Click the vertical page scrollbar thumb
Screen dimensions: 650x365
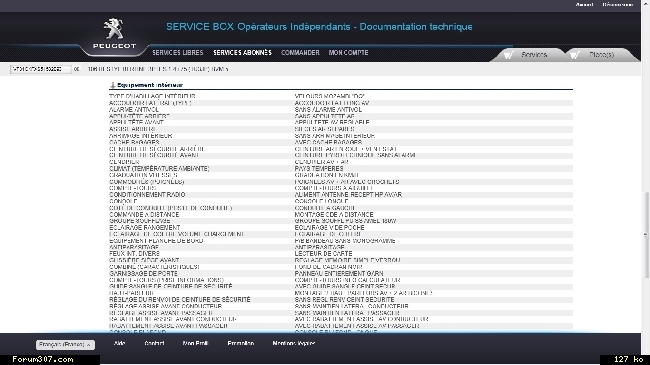point(645,234)
